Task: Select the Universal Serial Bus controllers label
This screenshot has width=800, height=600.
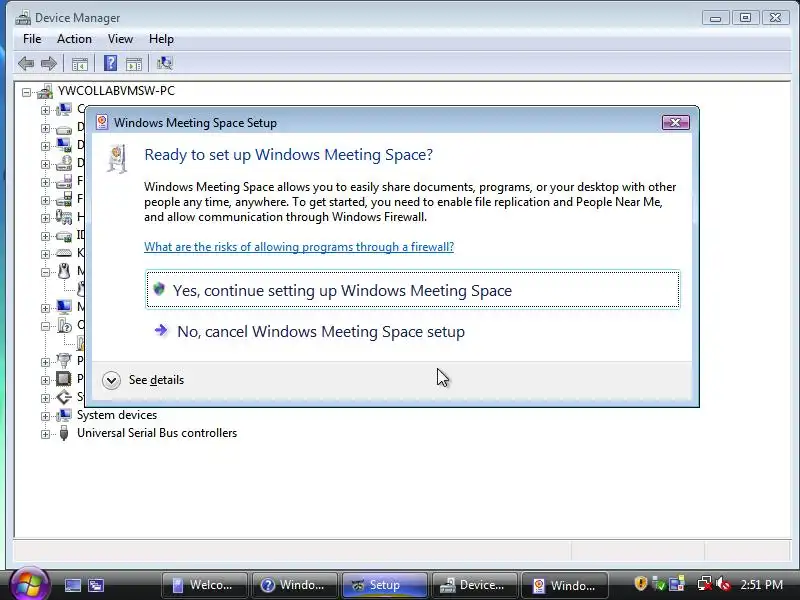Action: (x=157, y=433)
